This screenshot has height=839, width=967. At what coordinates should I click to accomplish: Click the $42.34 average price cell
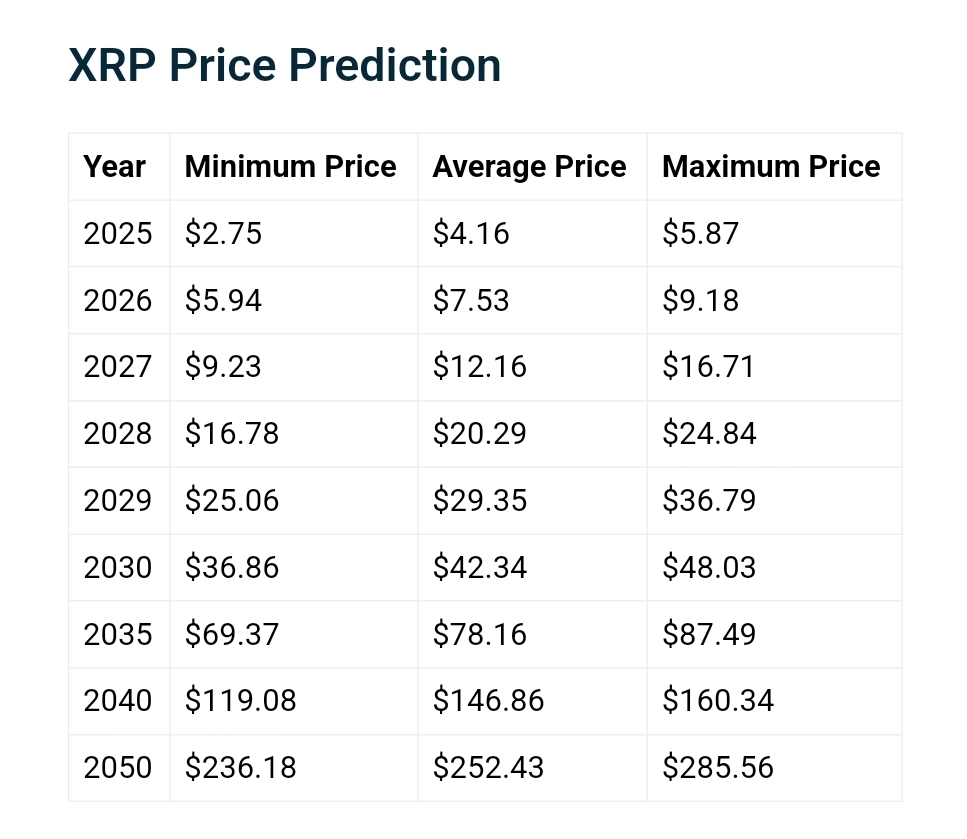click(480, 567)
